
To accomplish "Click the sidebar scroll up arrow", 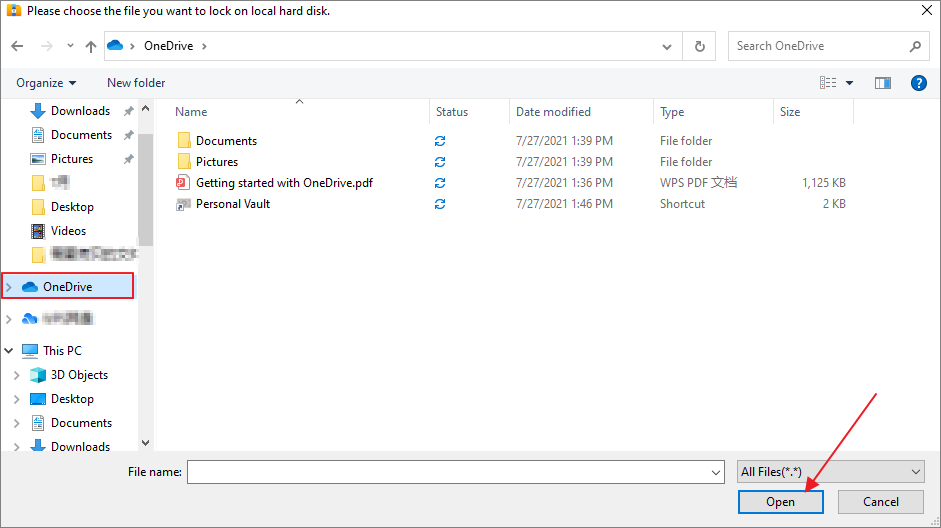I will click(x=145, y=109).
